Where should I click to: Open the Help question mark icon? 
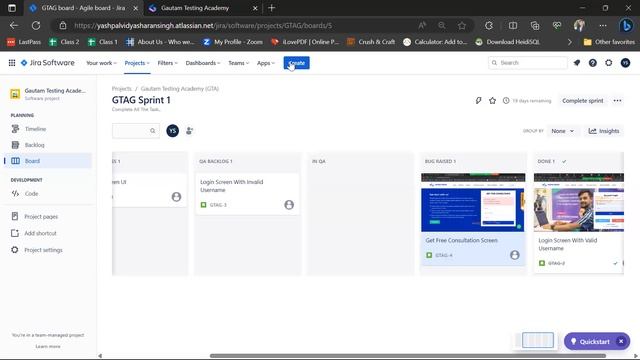pyautogui.click(x=593, y=63)
